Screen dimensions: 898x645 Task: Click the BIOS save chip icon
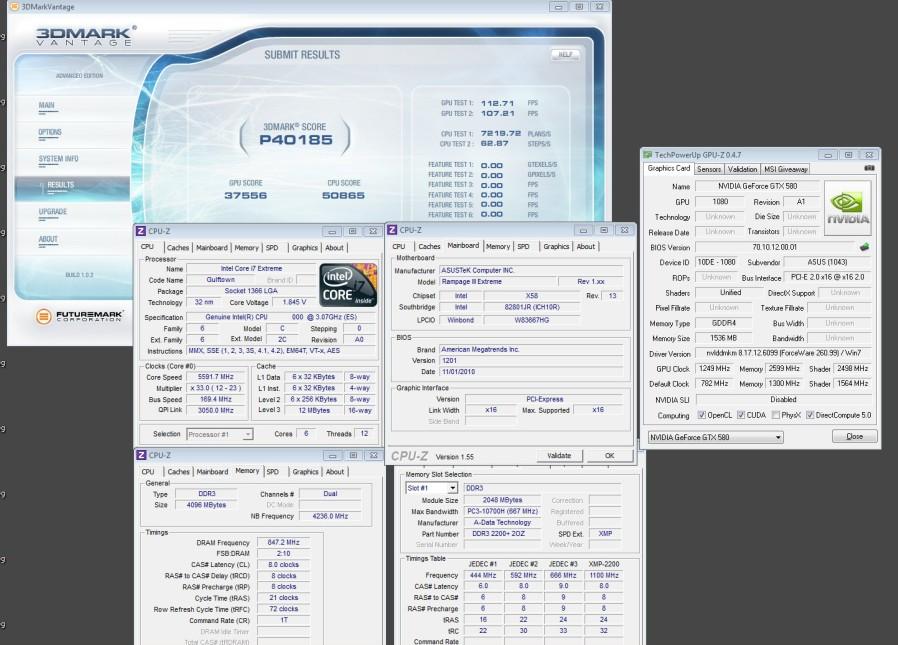864,247
